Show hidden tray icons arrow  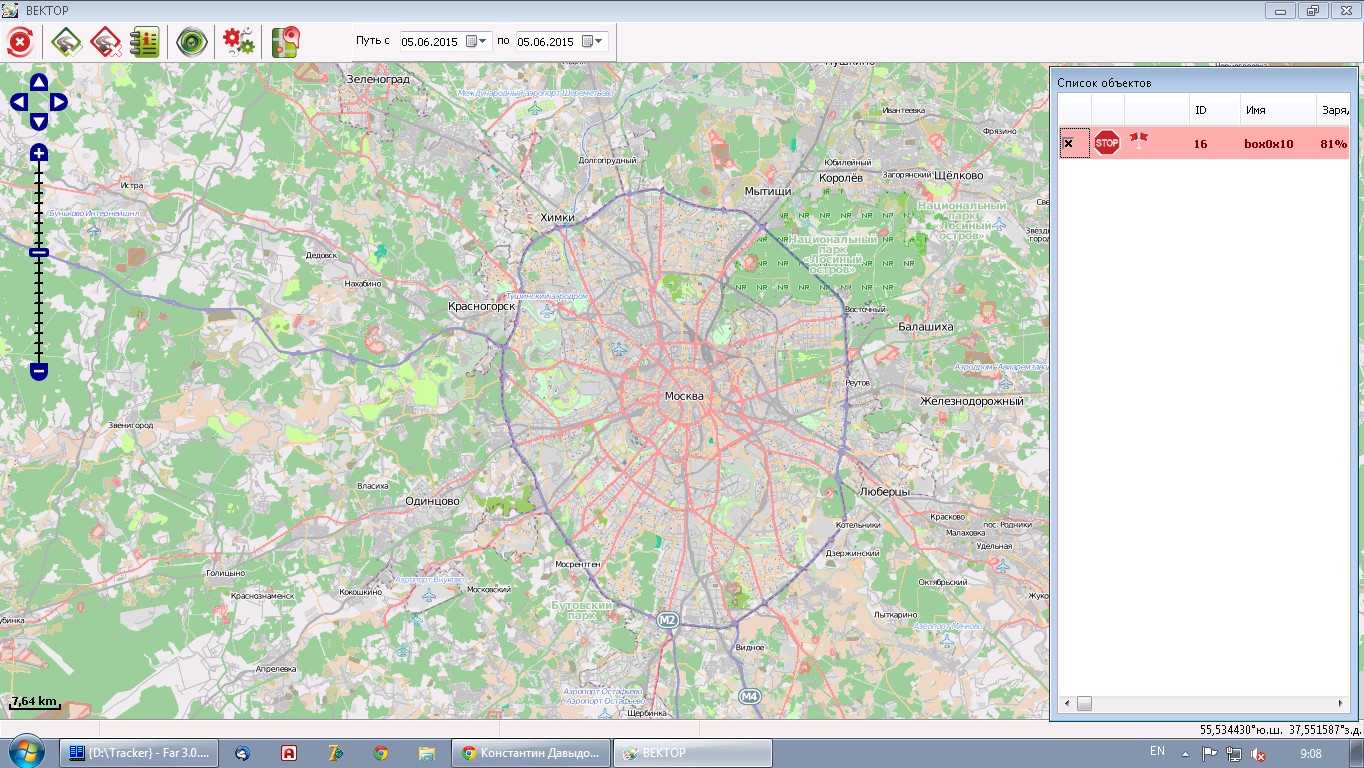tap(1185, 754)
